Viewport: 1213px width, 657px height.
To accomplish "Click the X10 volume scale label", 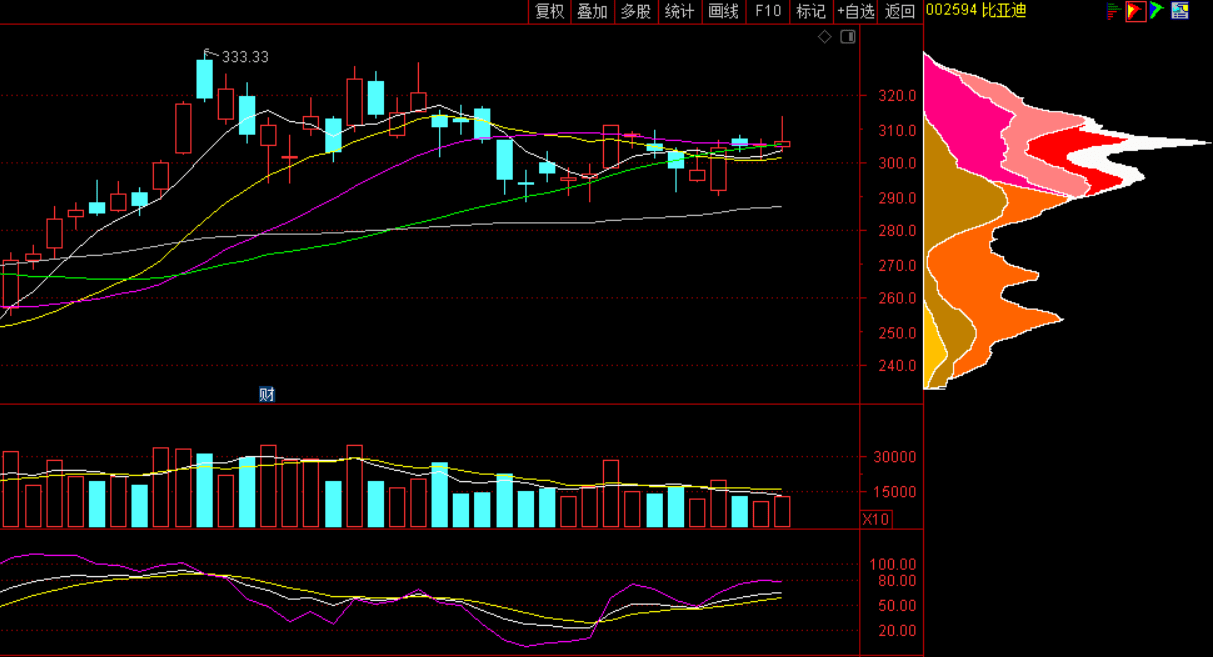I will 876,519.
